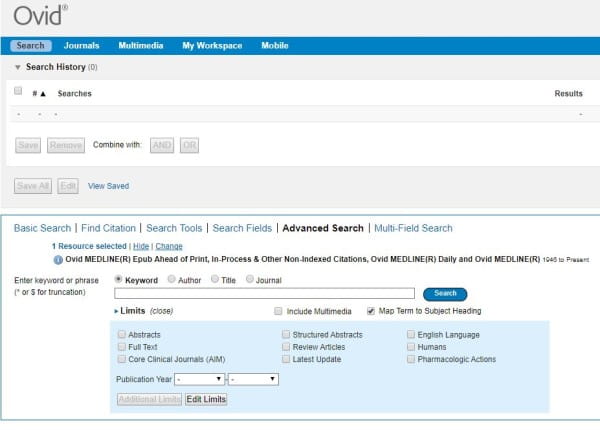Check the English Language limit
Screen dimensions: 600x430
(x=412, y=334)
